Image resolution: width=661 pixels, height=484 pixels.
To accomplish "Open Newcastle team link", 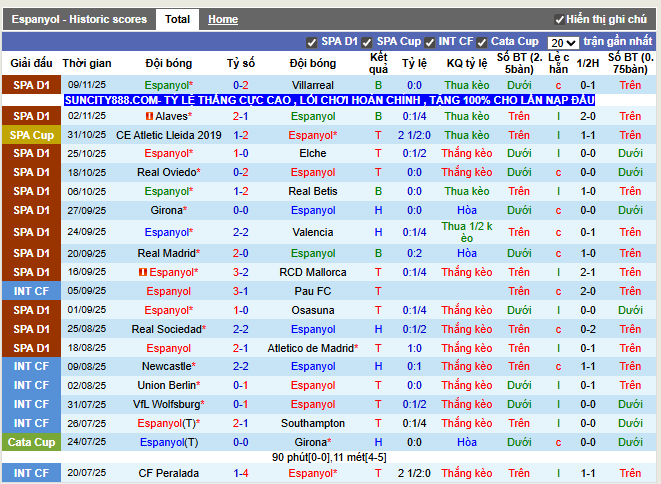I will coord(169,366).
